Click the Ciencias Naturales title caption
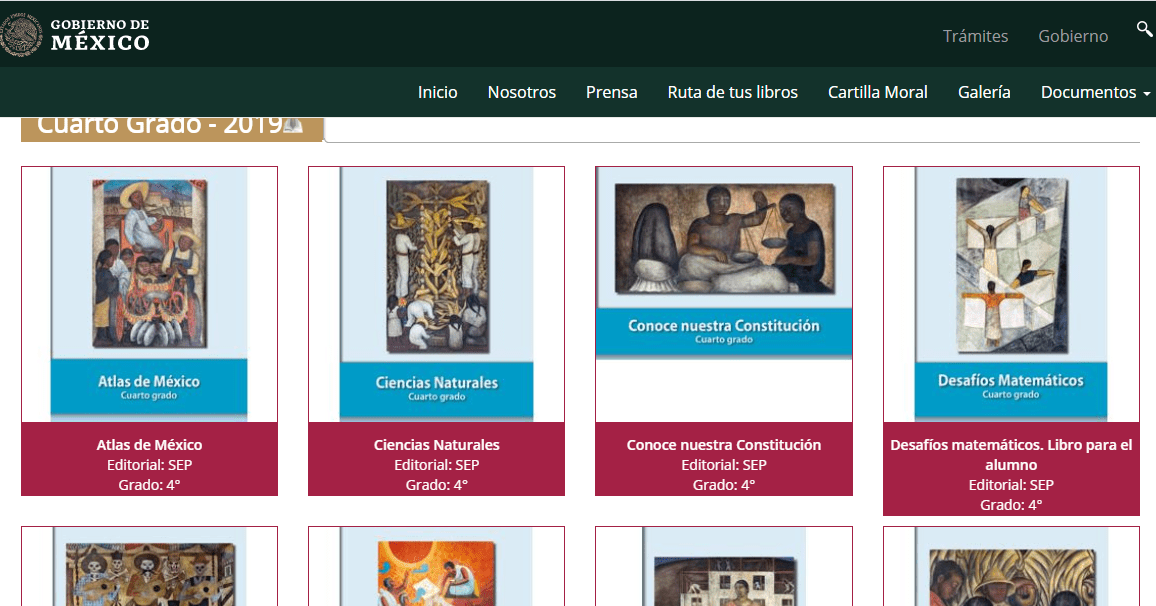 [x=436, y=445]
